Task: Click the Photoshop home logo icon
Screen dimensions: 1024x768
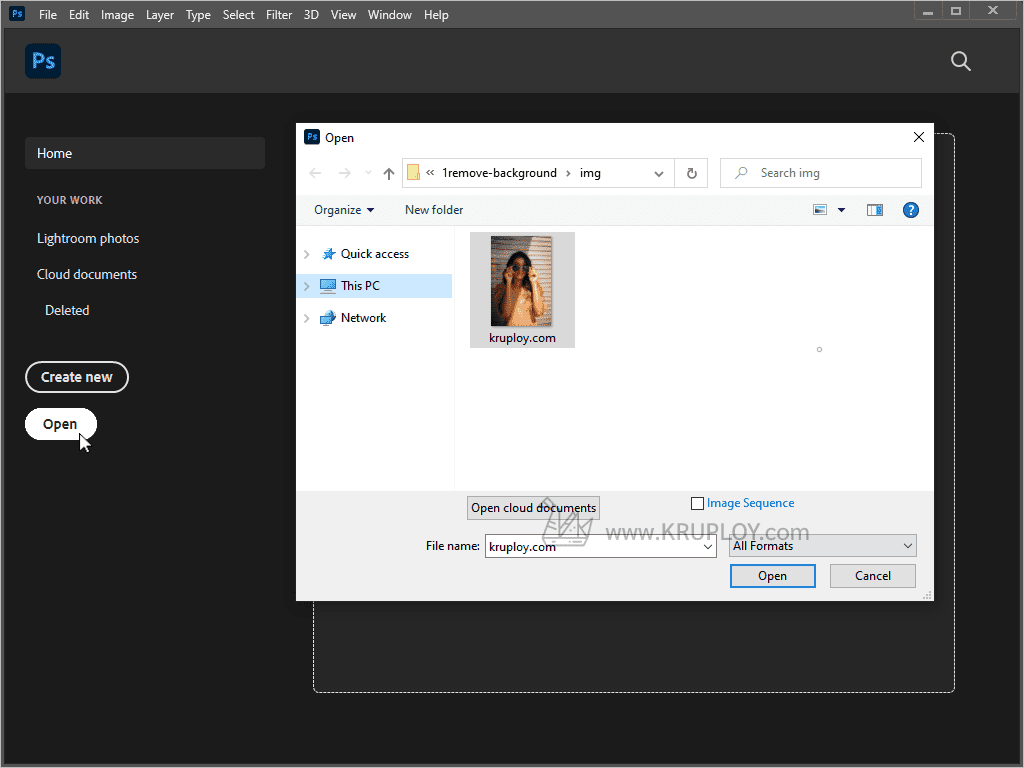Action: pyautogui.click(x=43, y=61)
